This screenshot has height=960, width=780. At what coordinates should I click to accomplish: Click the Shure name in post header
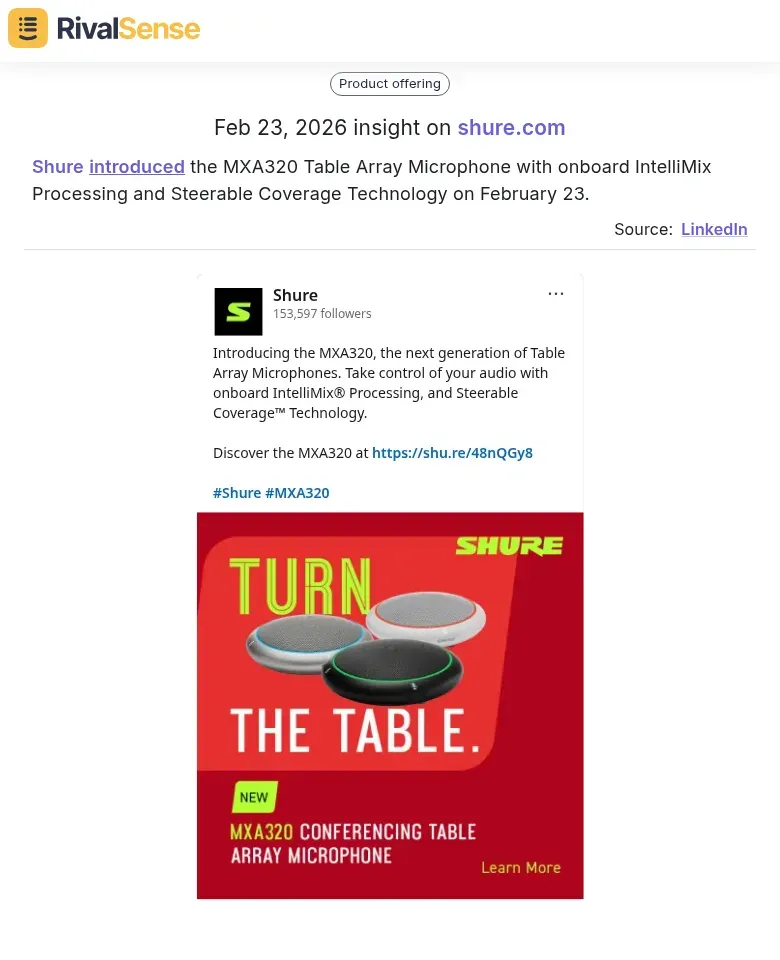coord(295,295)
